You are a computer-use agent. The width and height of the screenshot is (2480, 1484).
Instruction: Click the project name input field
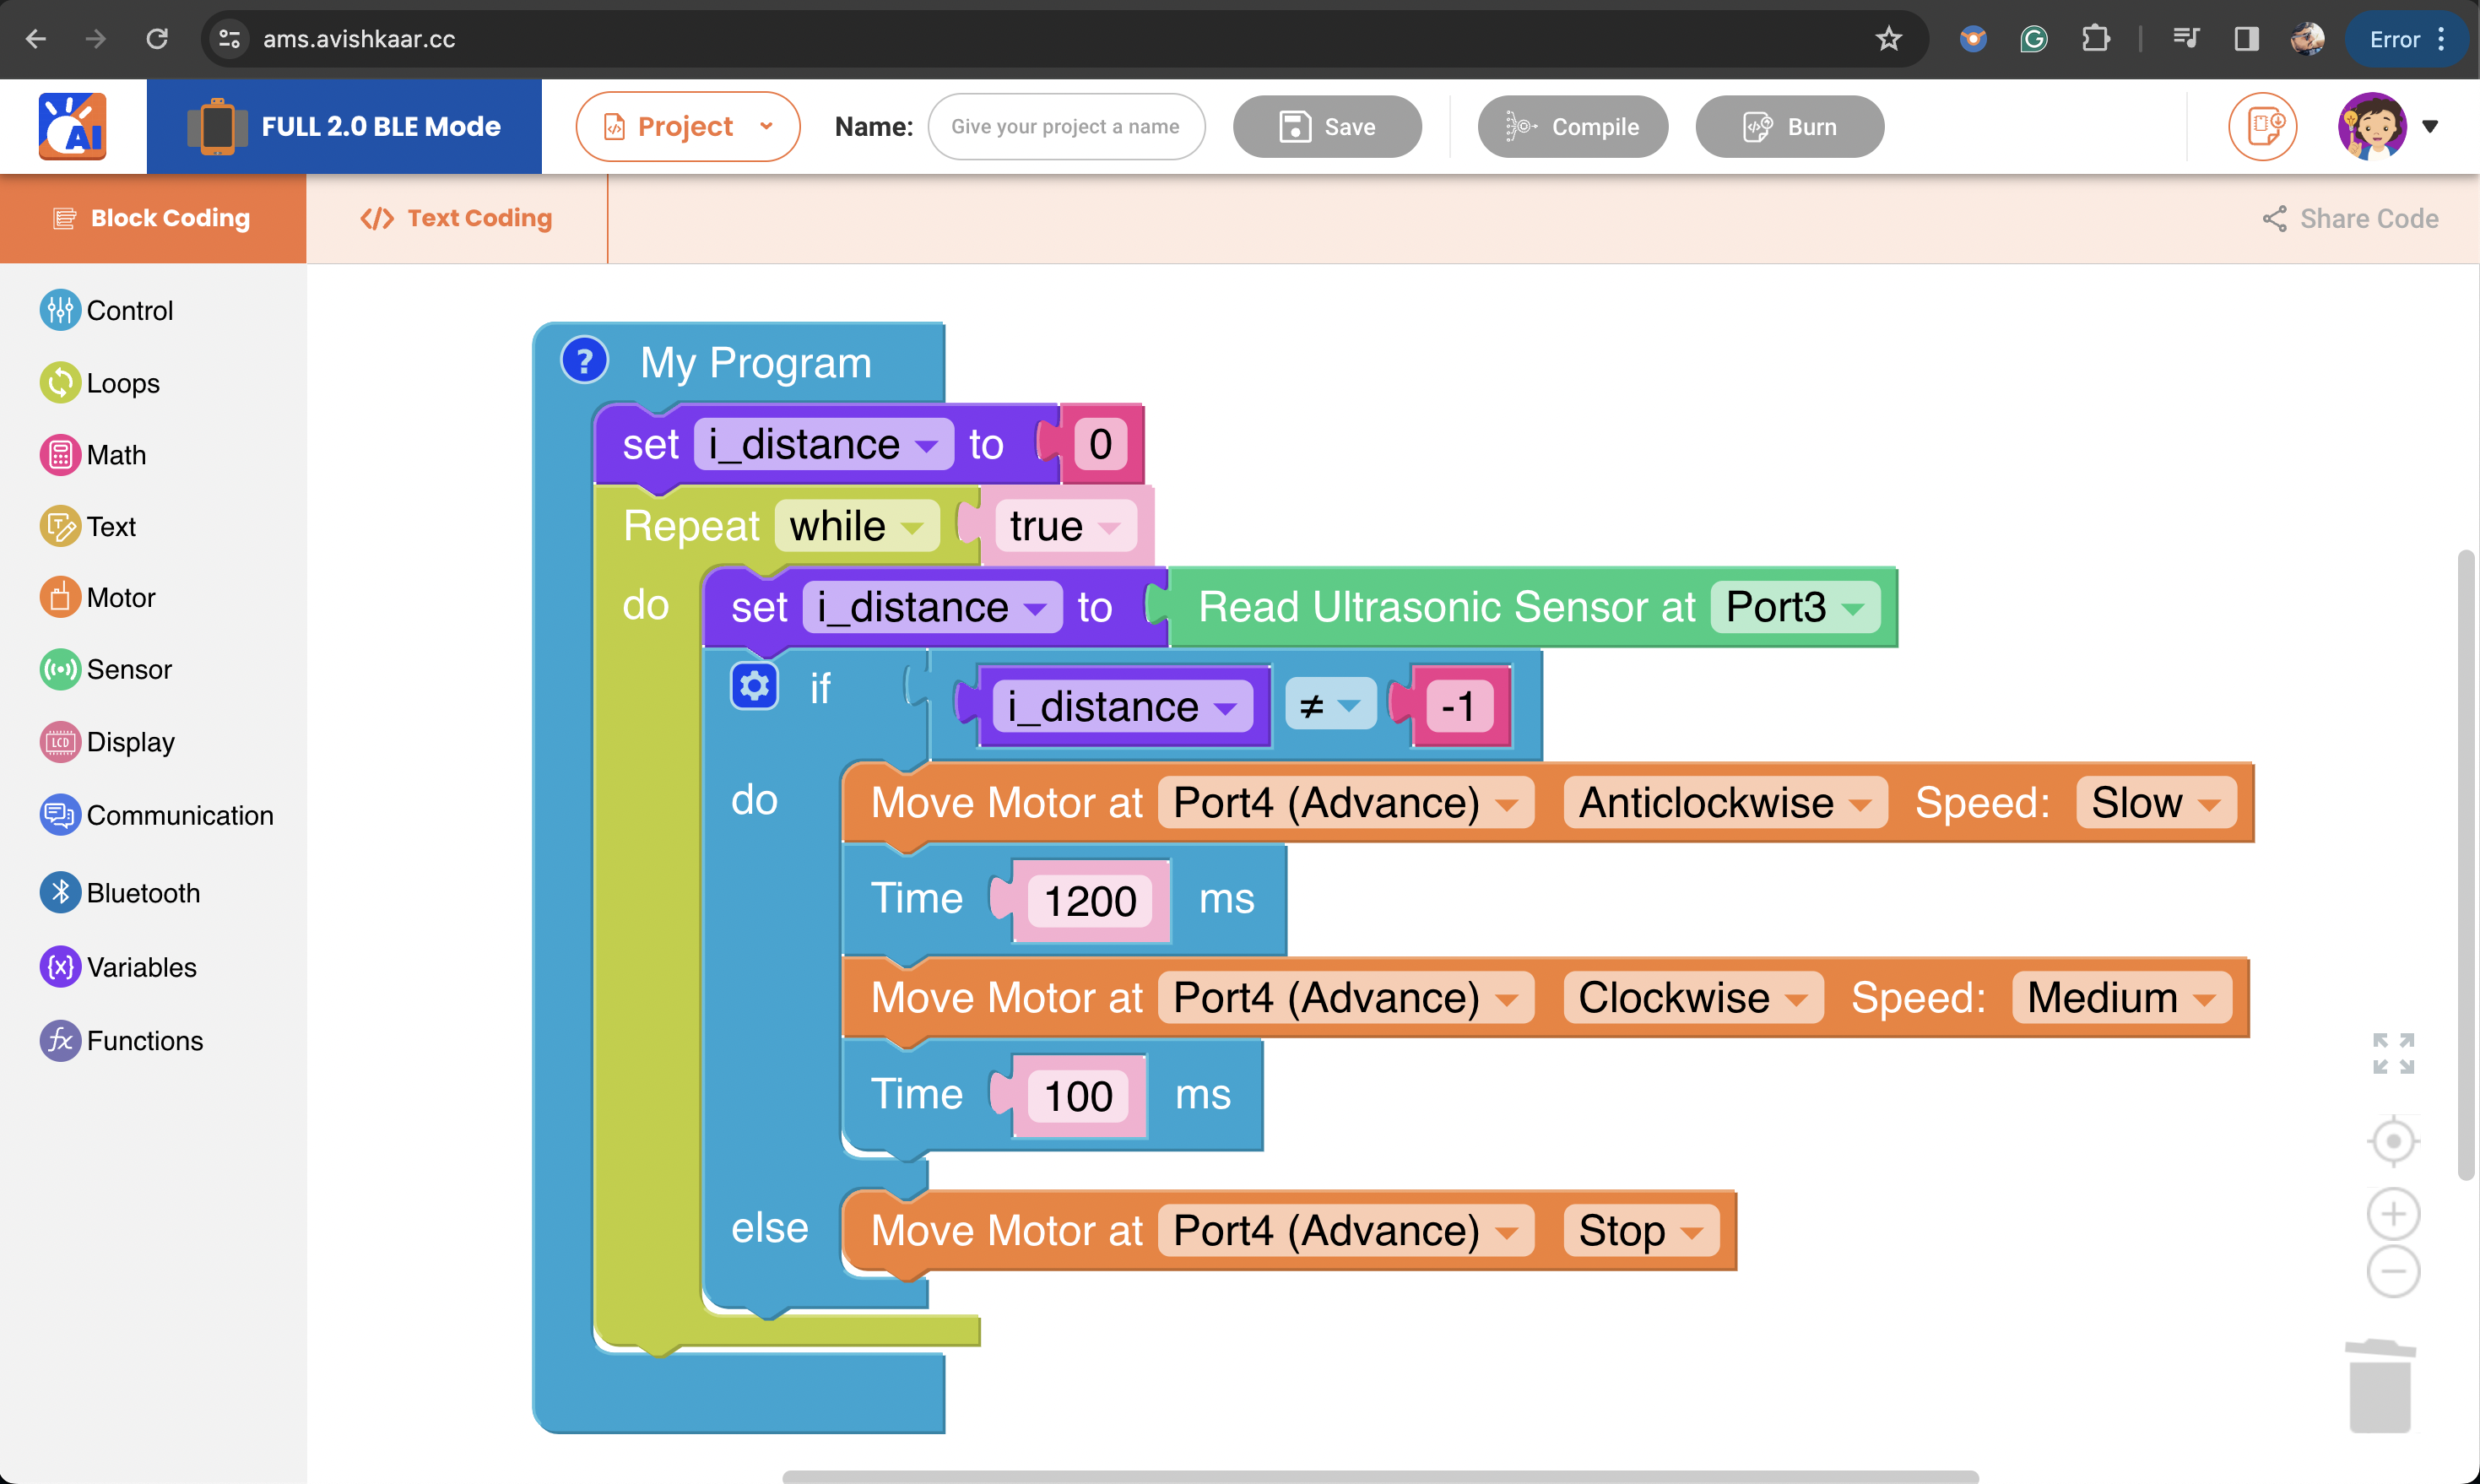1065,127
